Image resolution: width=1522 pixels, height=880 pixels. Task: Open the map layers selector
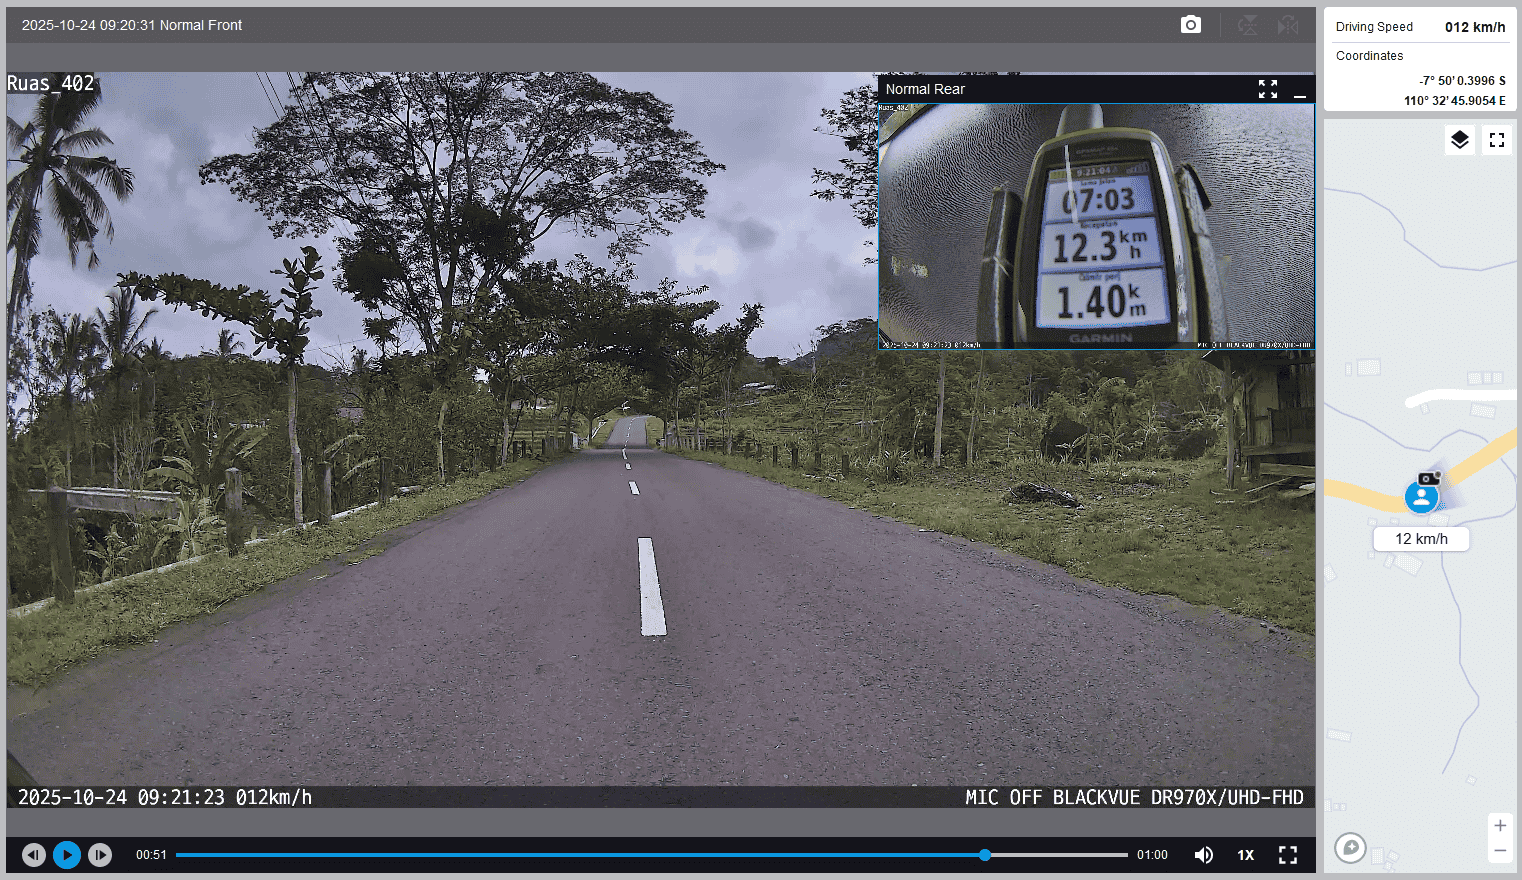pyautogui.click(x=1460, y=140)
